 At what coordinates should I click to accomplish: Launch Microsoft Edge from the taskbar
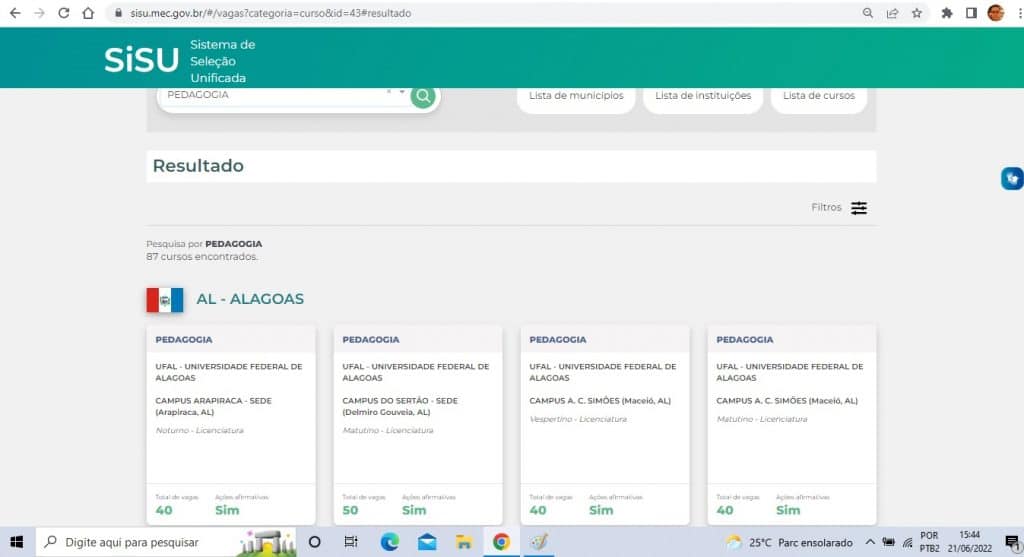click(x=390, y=542)
